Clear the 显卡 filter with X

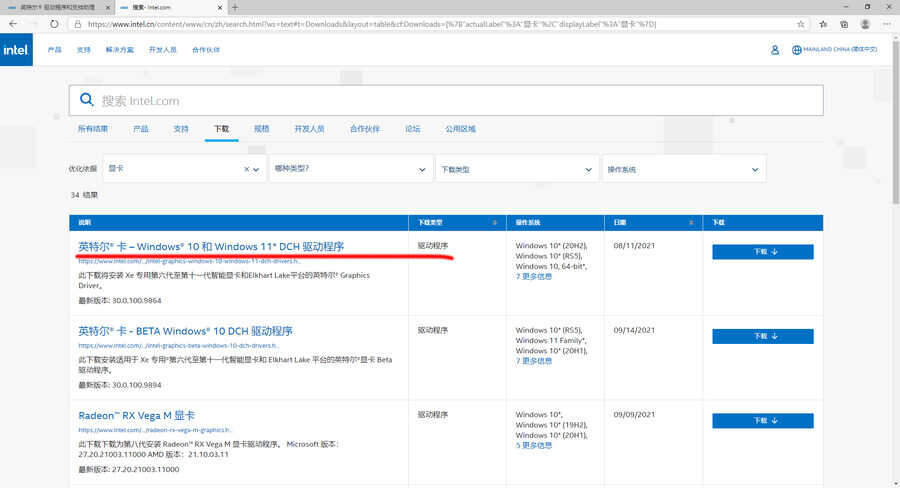(247, 170)
